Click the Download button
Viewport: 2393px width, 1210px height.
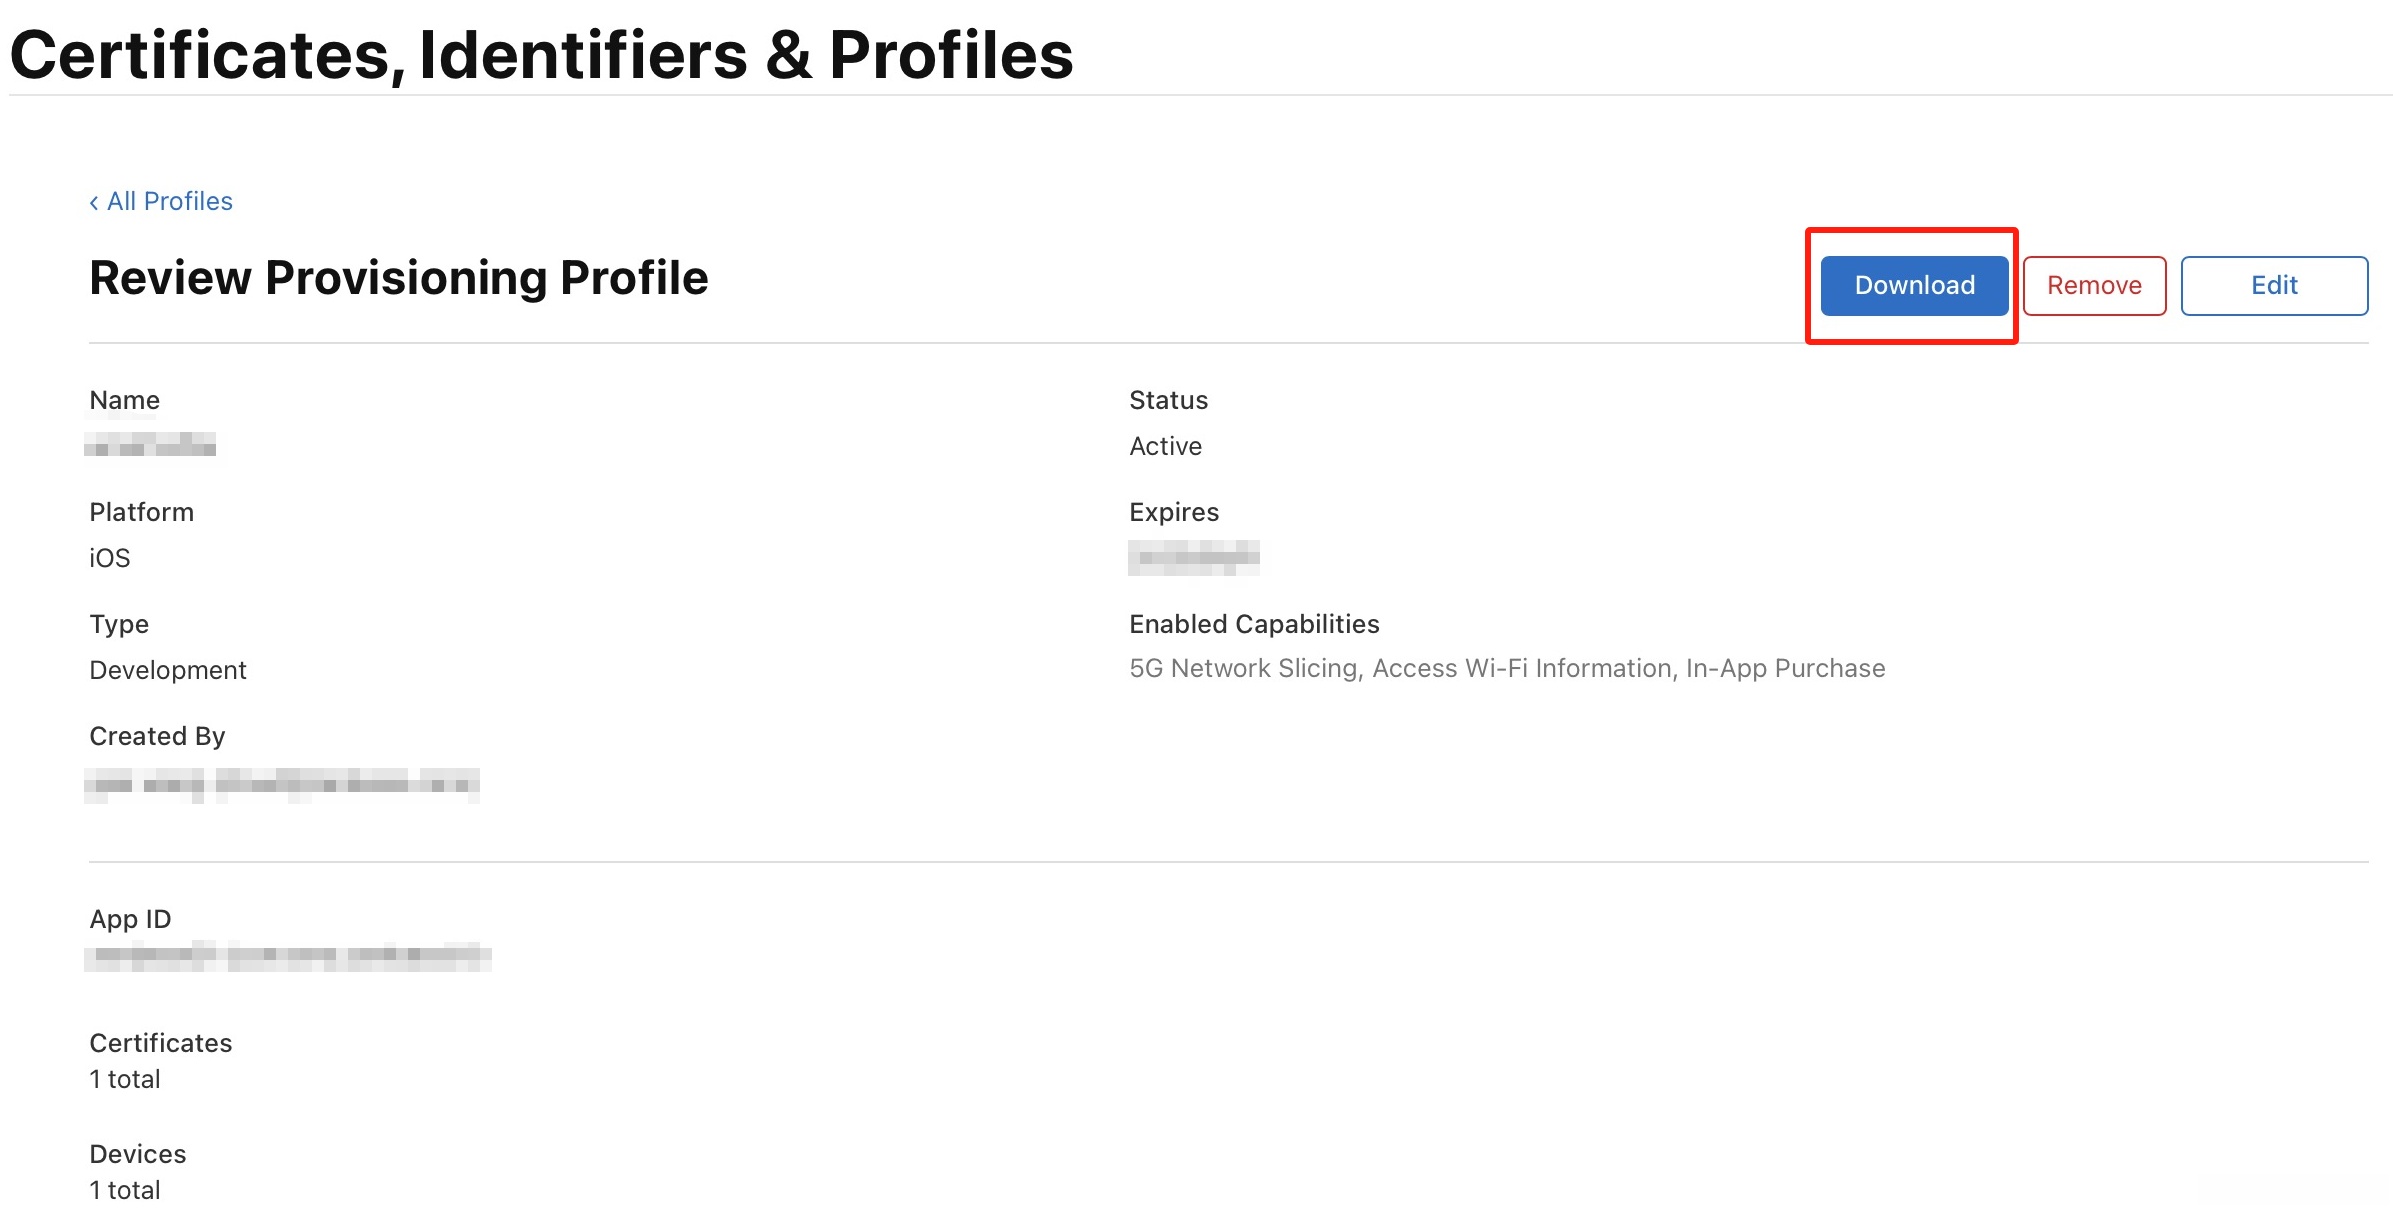1913,286
